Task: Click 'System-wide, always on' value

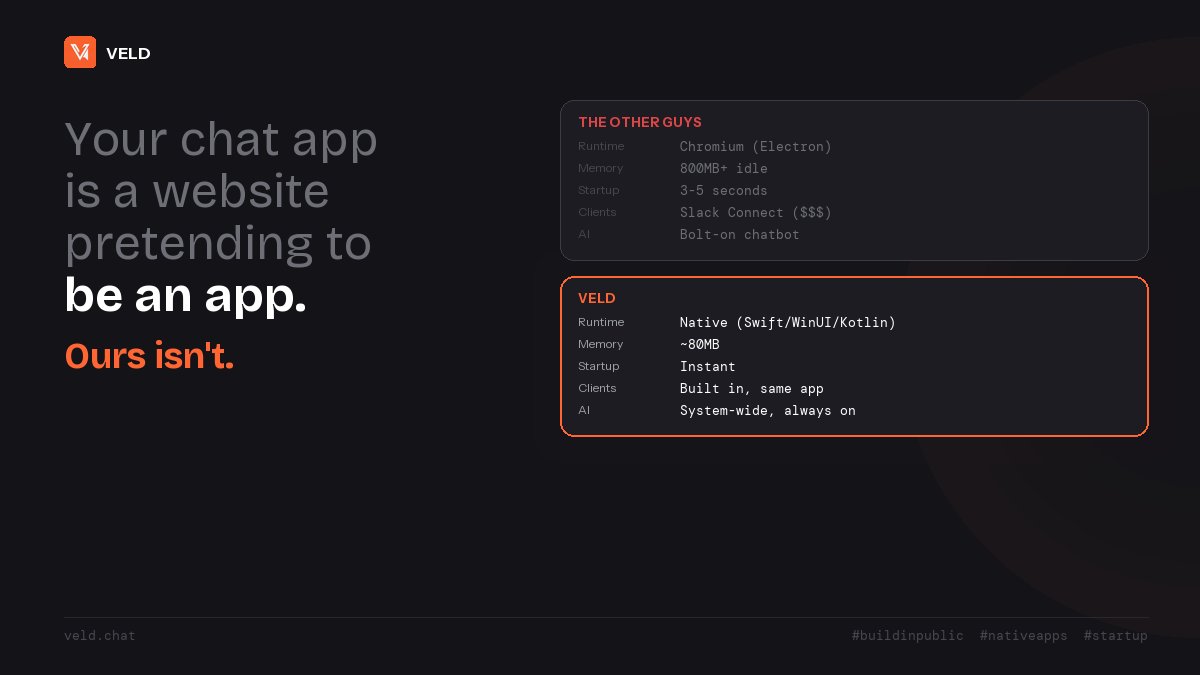Action: (x=768, y=411)
